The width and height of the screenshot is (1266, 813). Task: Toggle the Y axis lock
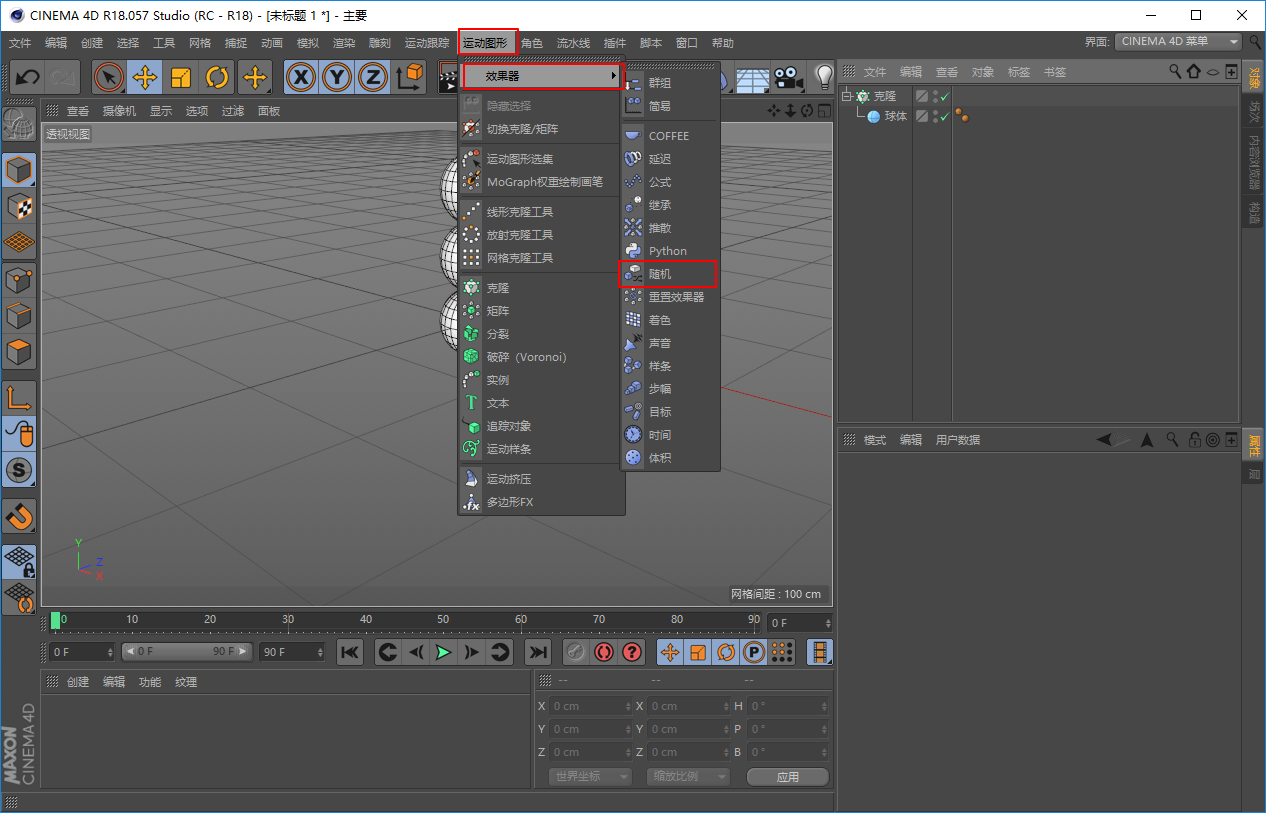click(337, 77)
